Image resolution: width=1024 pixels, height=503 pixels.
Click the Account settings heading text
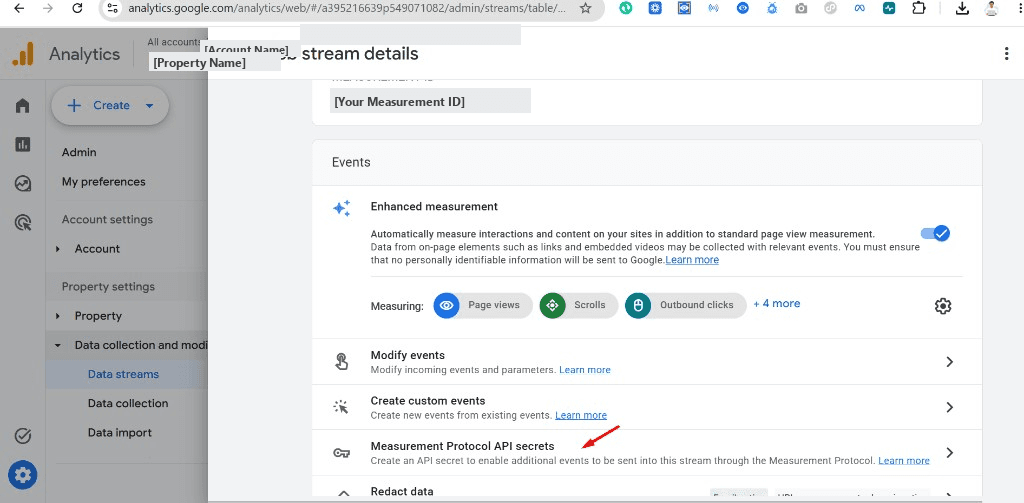pos(107,219)
